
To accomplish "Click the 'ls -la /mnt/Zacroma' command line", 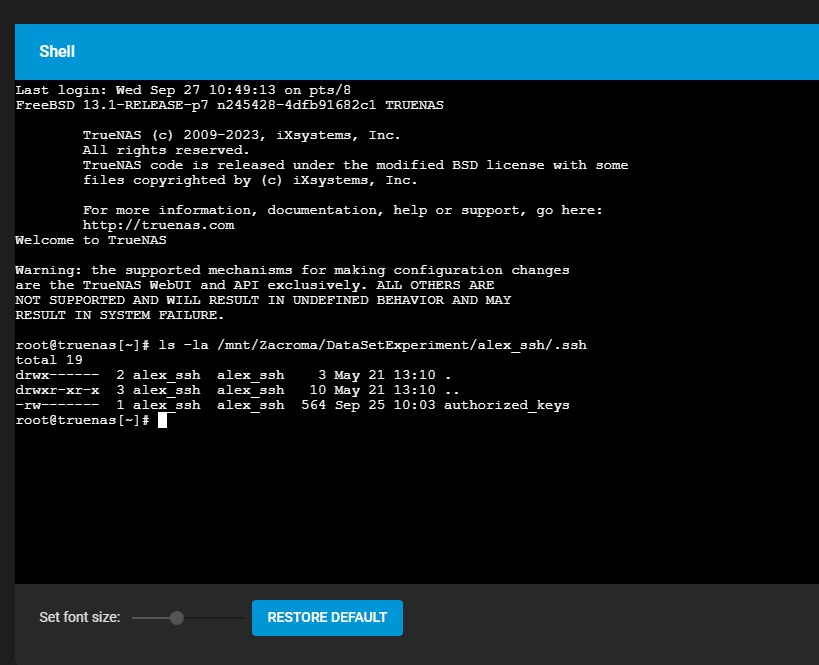I will (301, 345).
